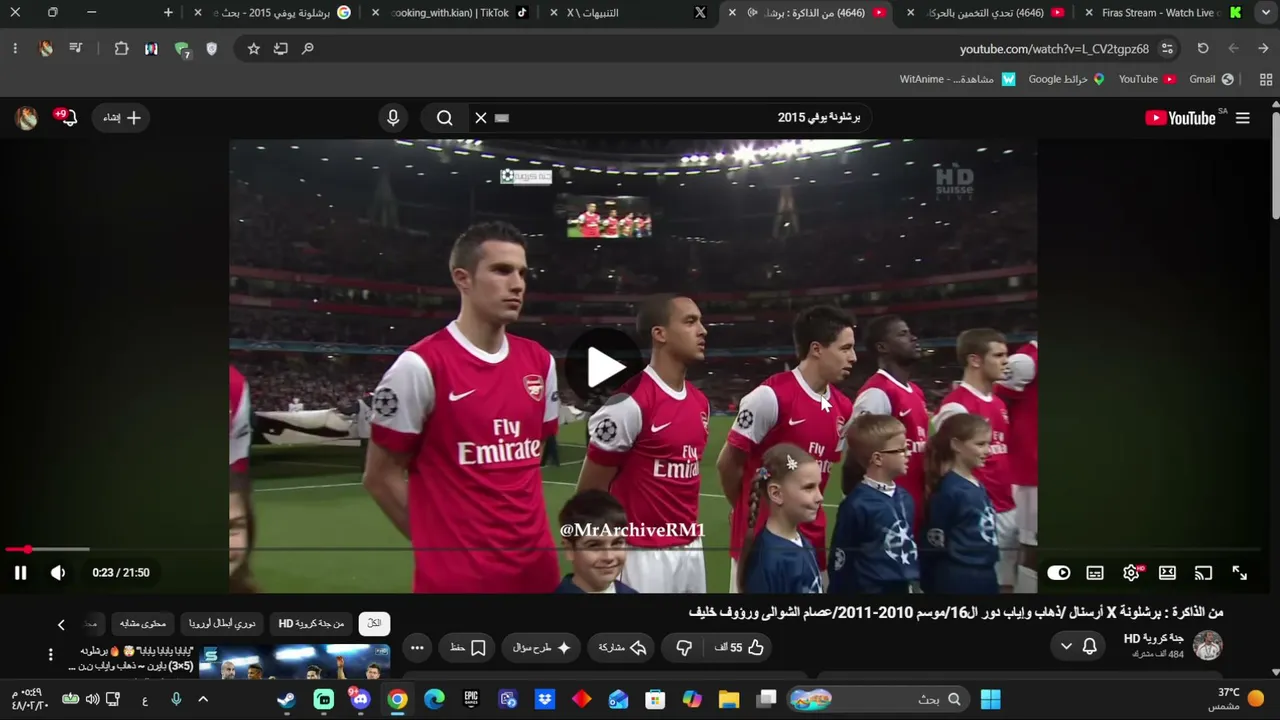
Task: Clear the YouTube search query
Action: pyautogui.click(x=481, y=118)
